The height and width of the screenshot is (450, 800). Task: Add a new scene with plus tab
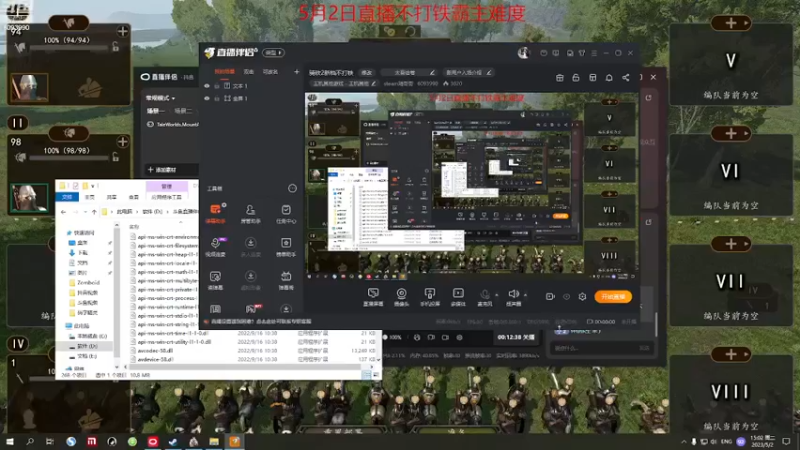tap(296, 72)
